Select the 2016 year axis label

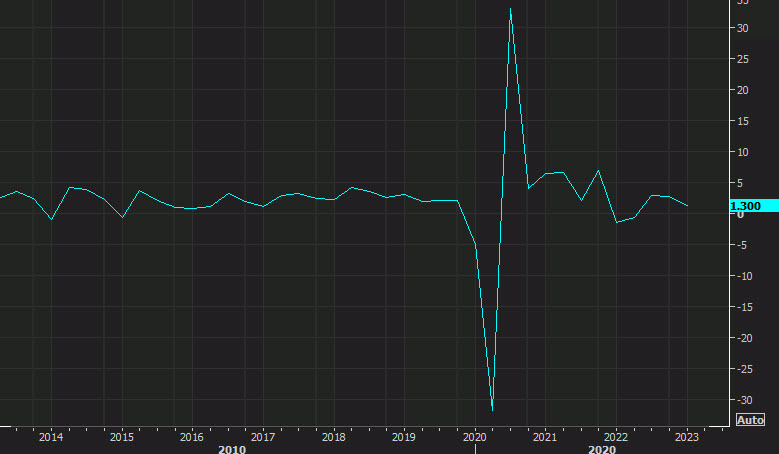(192, 437)
